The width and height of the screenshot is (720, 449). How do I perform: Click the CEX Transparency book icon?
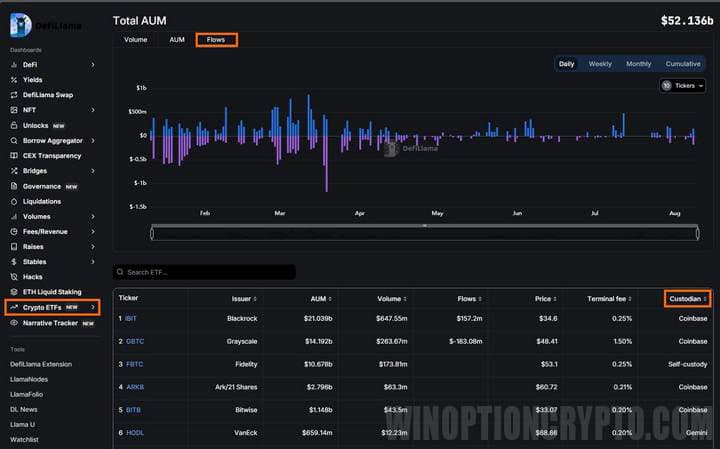[14, 156]
